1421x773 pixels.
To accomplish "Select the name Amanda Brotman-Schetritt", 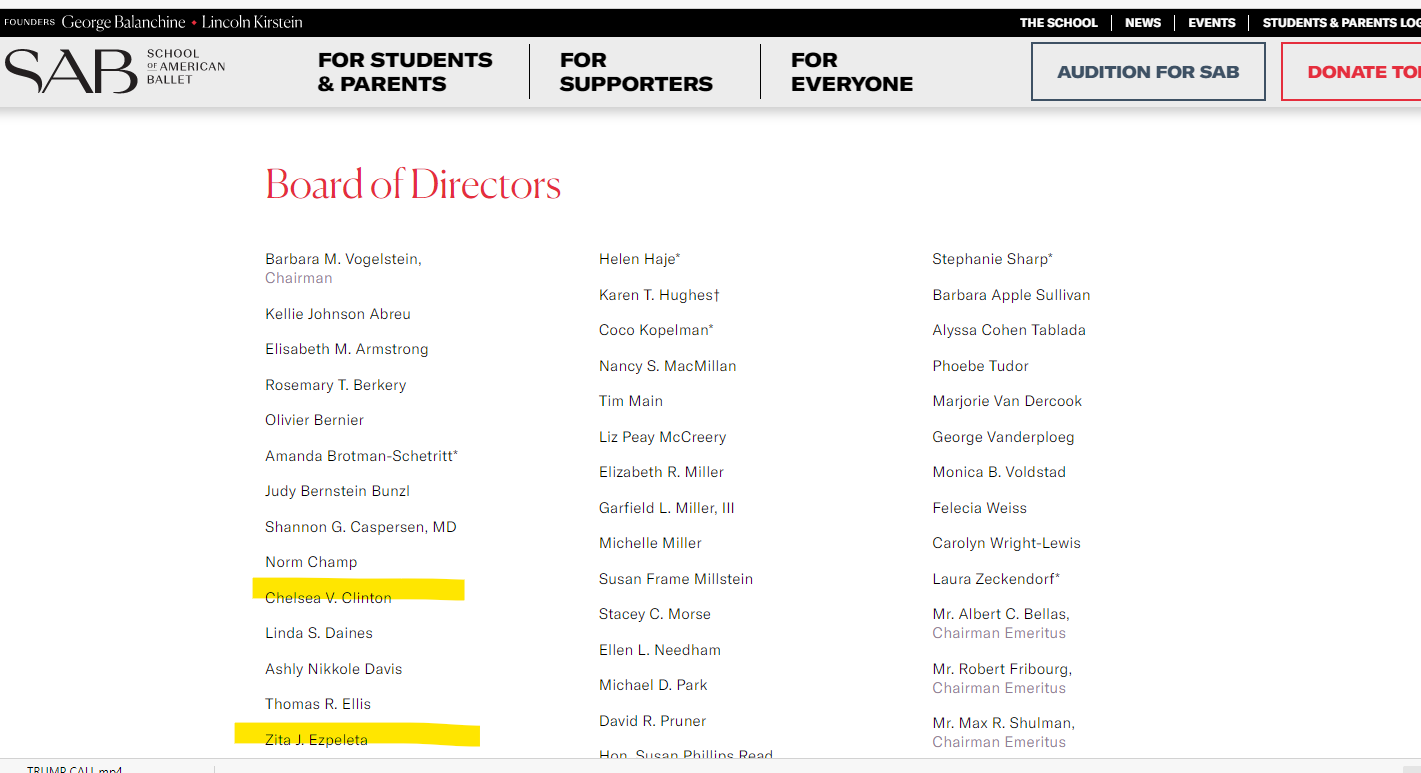I will point(361,456).
